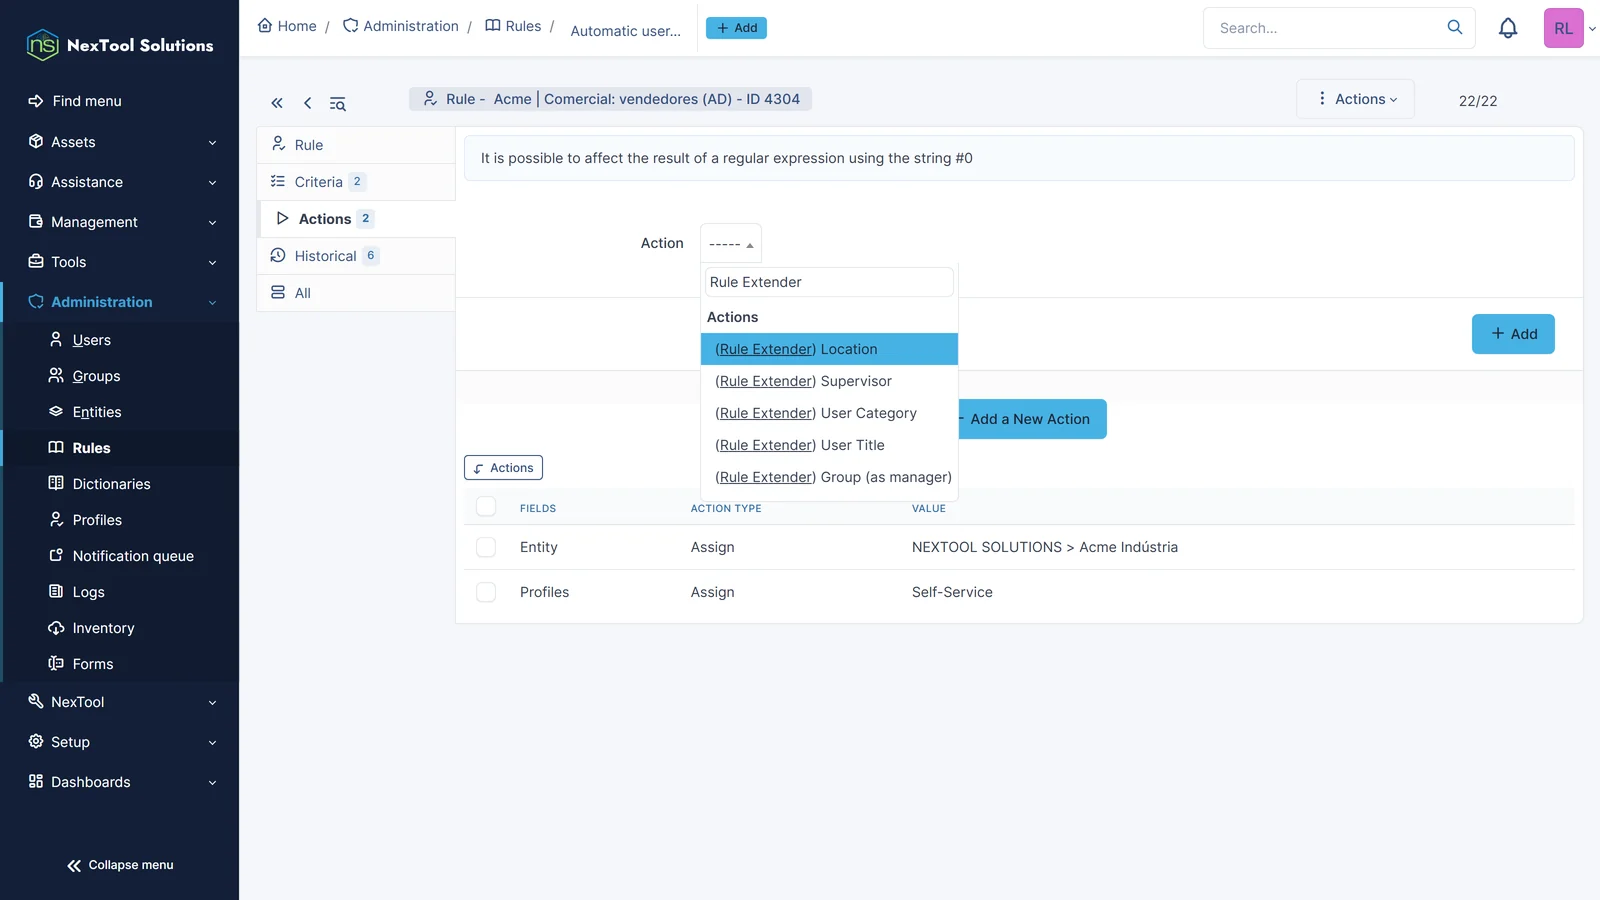This screenshot has width=1600, height=900.
Task: Click the Home breadcrumb link
Action: tap(287, 26)
